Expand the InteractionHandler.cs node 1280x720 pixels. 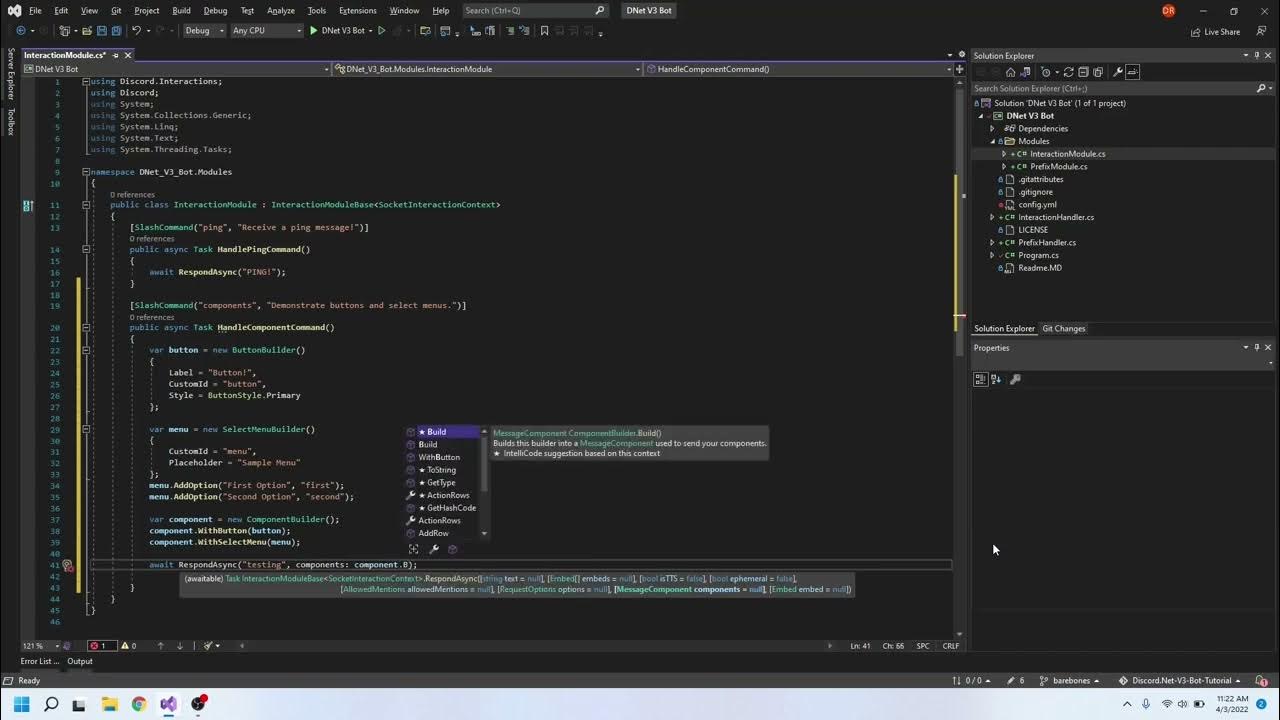tap(992, 217)
